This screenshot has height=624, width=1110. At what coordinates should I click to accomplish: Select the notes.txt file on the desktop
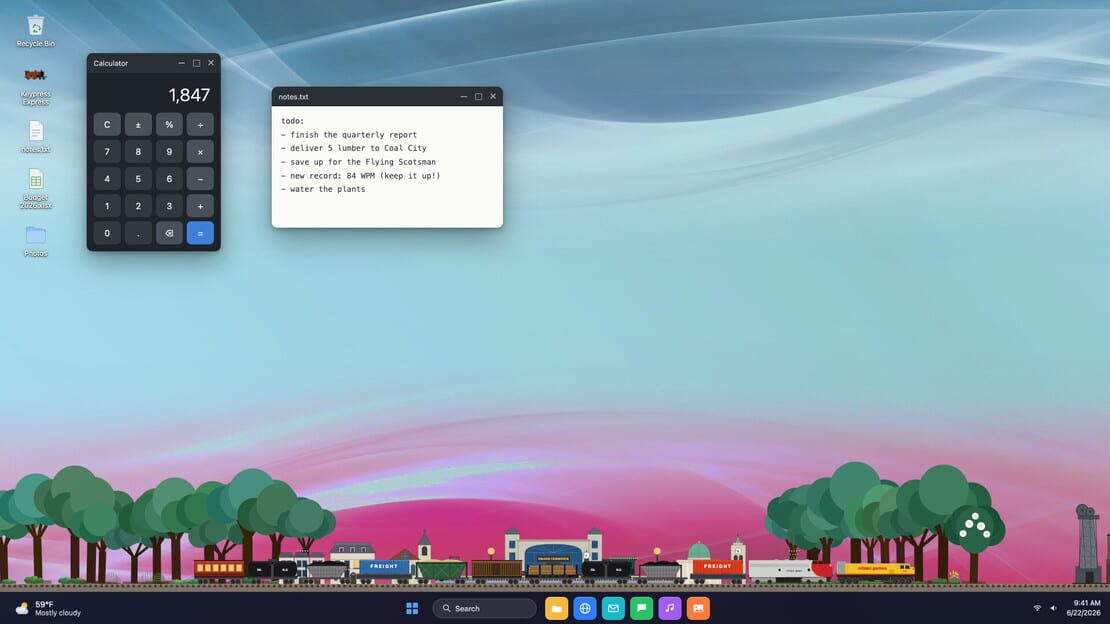[x=35, y=137]
